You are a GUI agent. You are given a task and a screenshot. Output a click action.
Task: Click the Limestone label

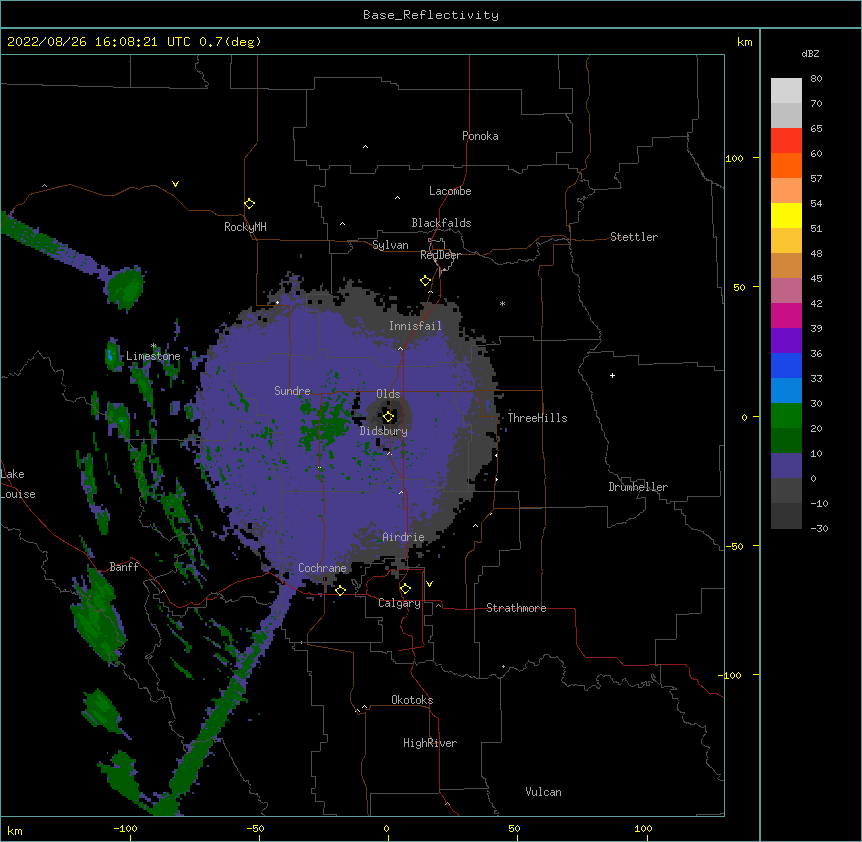coord(153,356)
